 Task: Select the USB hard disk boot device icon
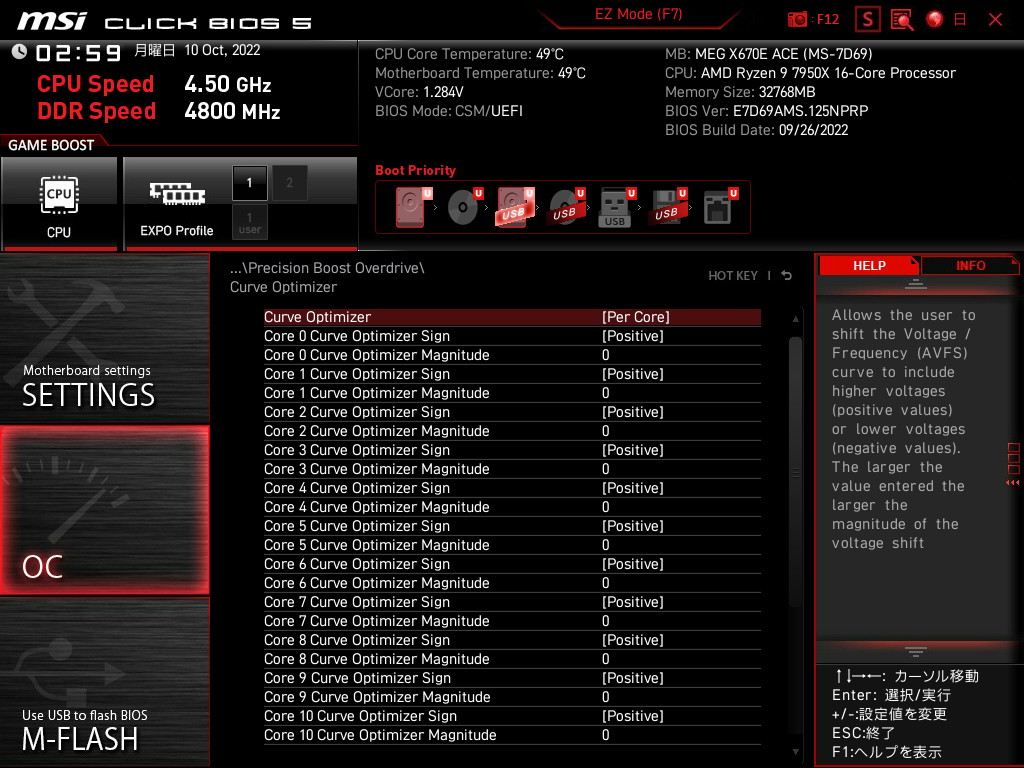click(514, 207)
